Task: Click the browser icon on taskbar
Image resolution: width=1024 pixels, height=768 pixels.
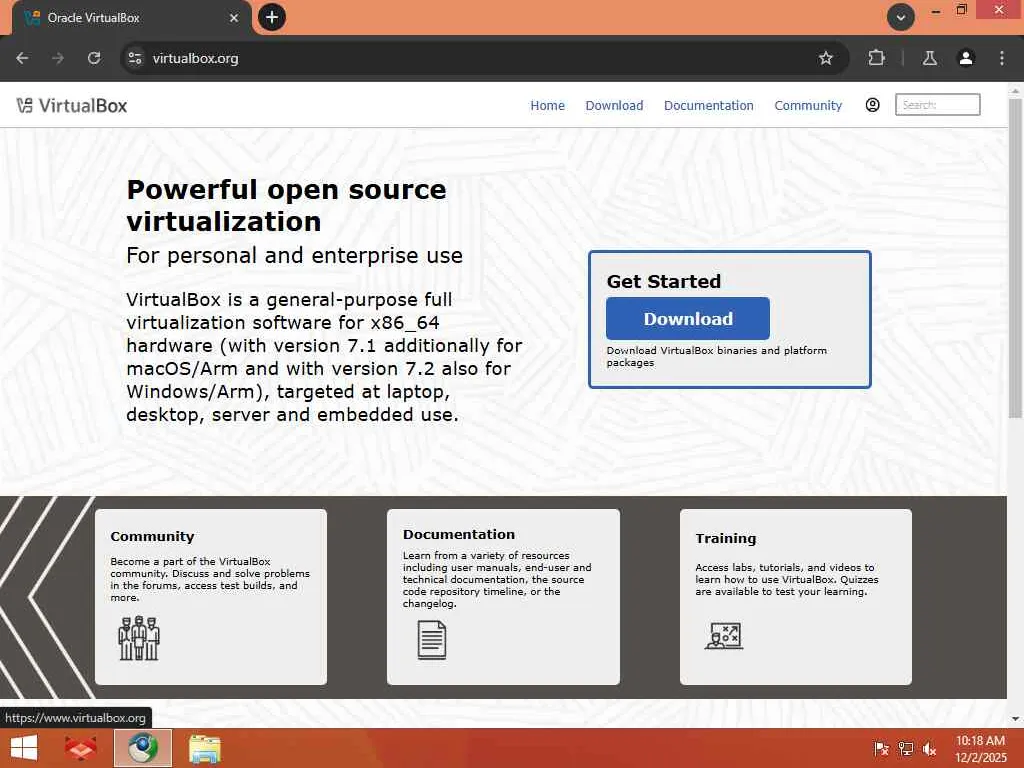Action: [143, 748]
